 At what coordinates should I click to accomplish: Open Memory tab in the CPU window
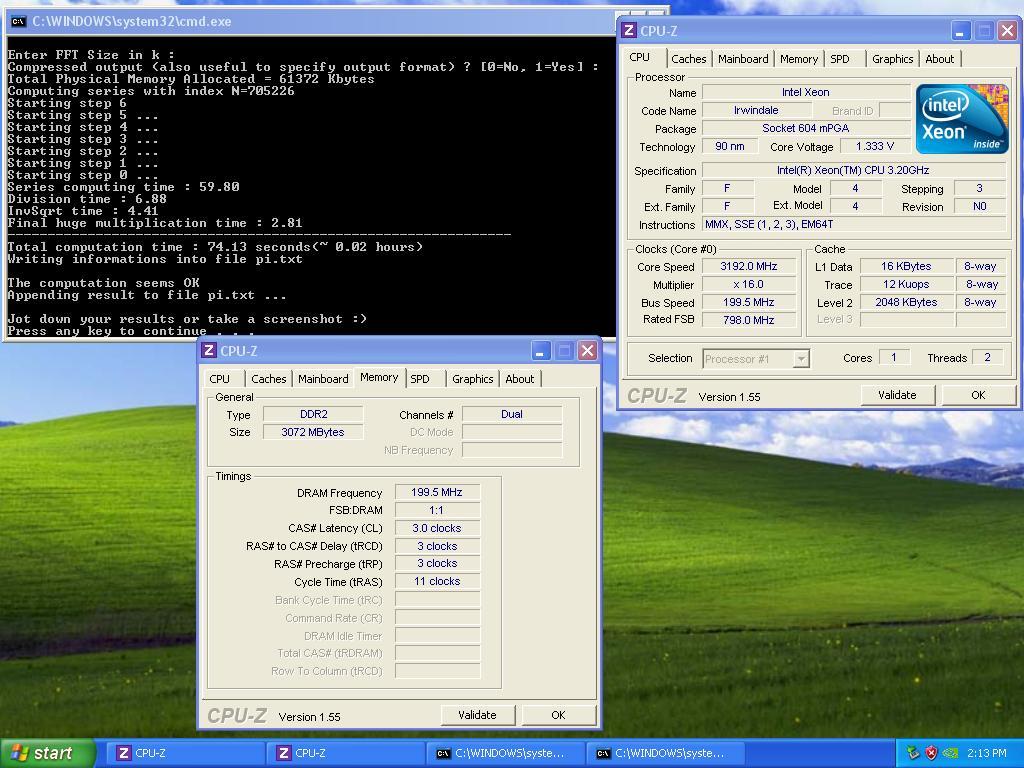click(x=799, y=59)
